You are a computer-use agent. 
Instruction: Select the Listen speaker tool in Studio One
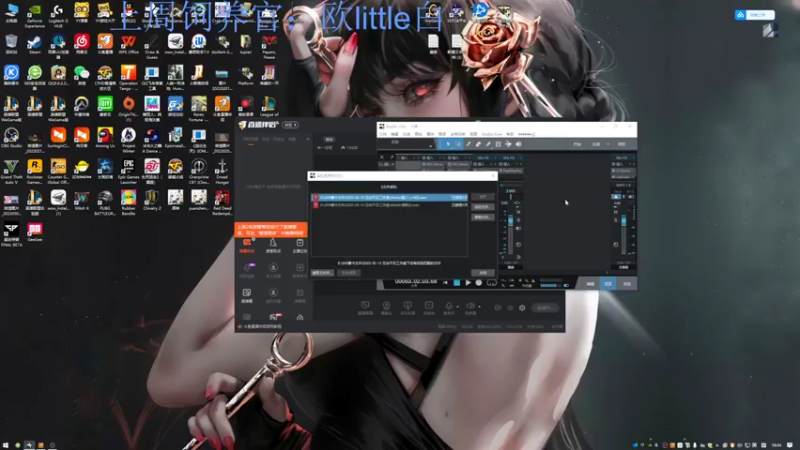[x=518, y=144]
